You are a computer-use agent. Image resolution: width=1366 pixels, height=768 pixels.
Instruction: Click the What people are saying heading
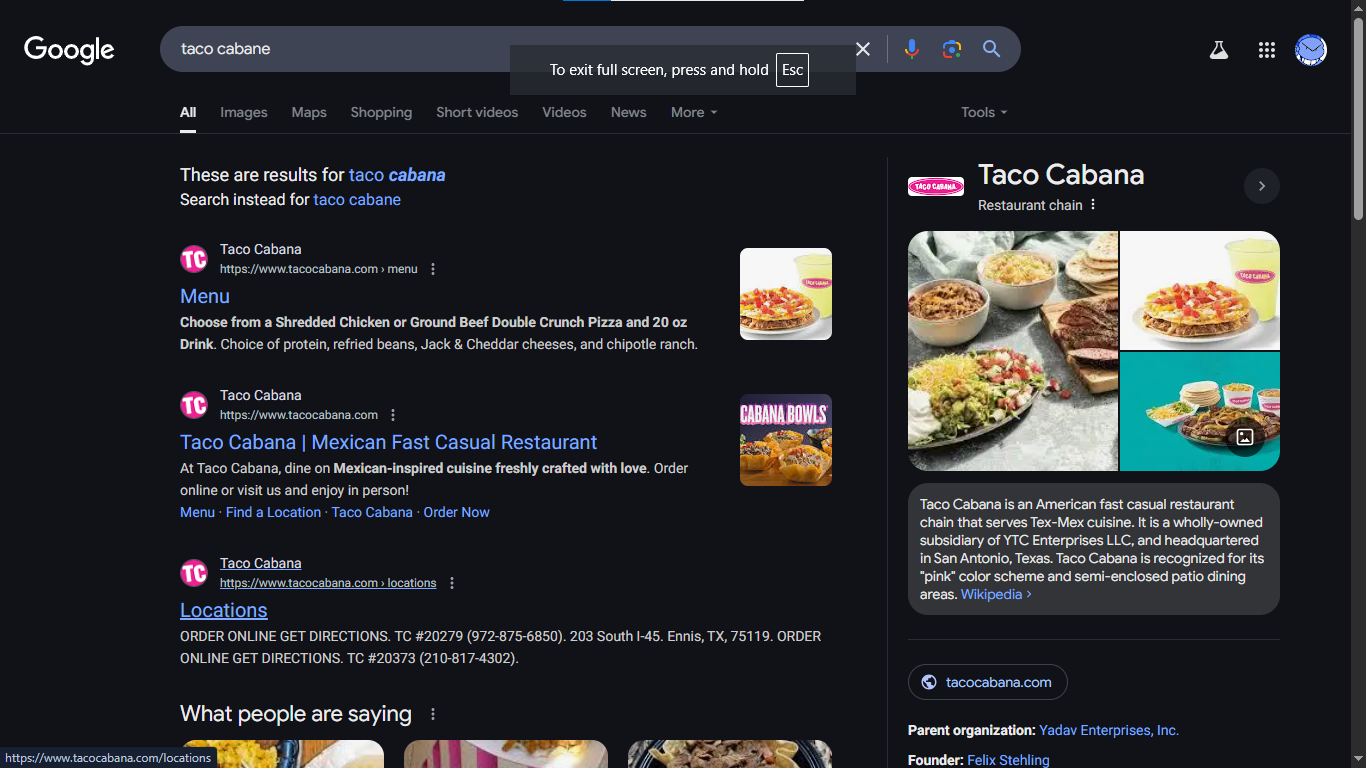point(296,714)
